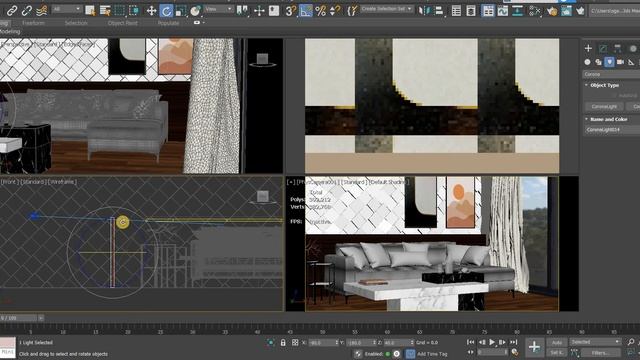Click the Set Keys large plus button
The width and height of the screenshot is (640, 360).
tap(534, 347)
